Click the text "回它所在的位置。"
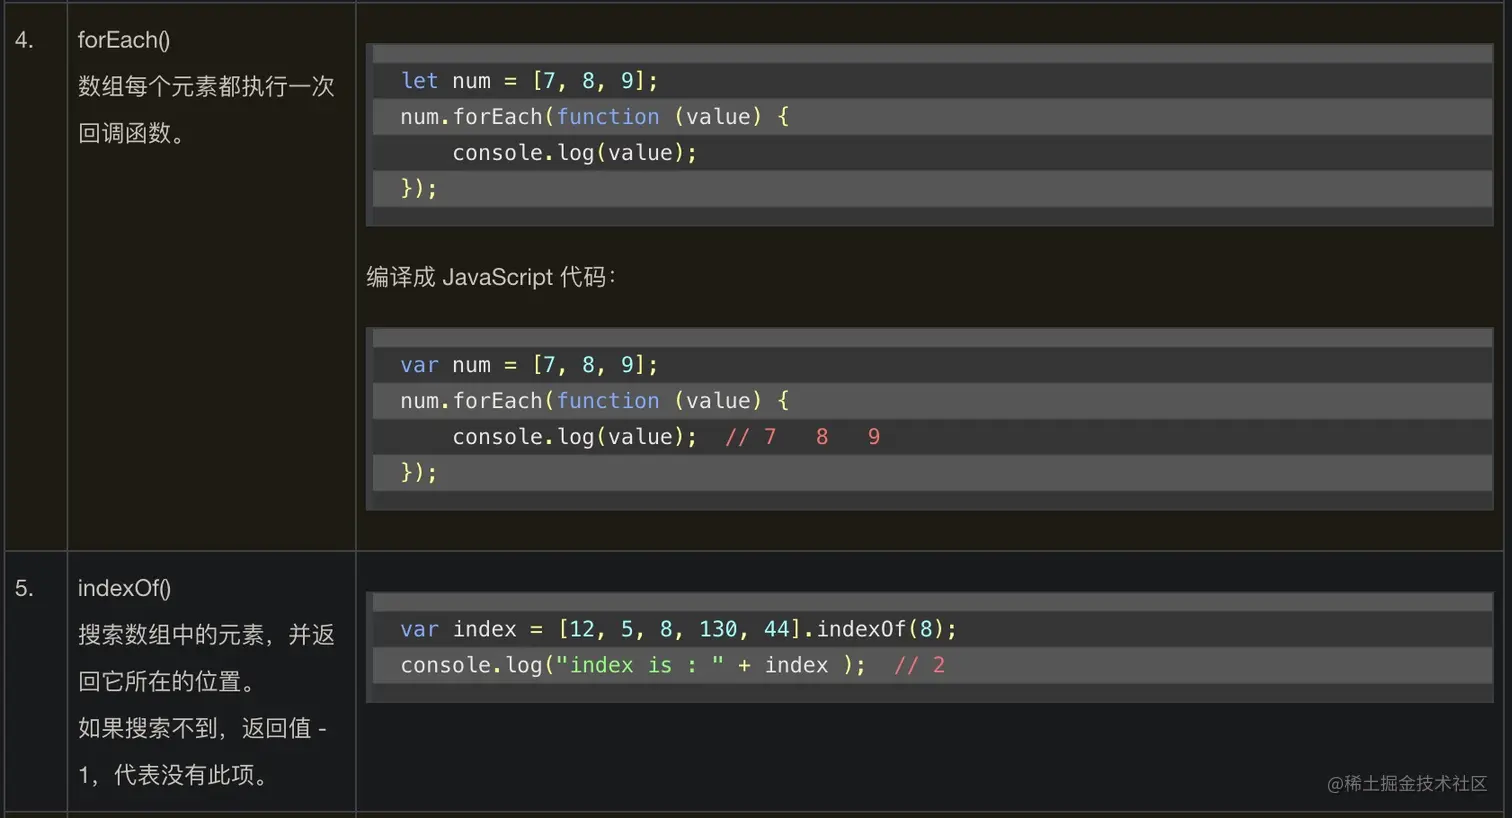 coord(166,682)
